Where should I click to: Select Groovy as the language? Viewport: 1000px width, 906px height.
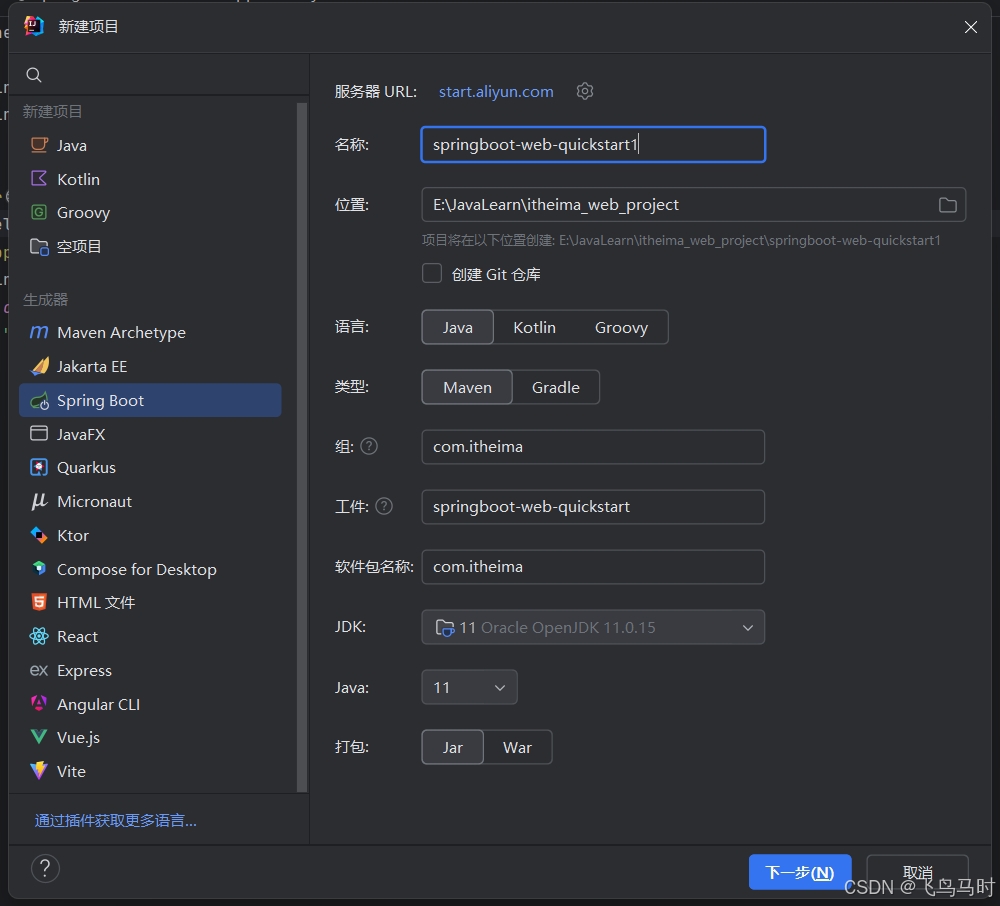point(621,327)
